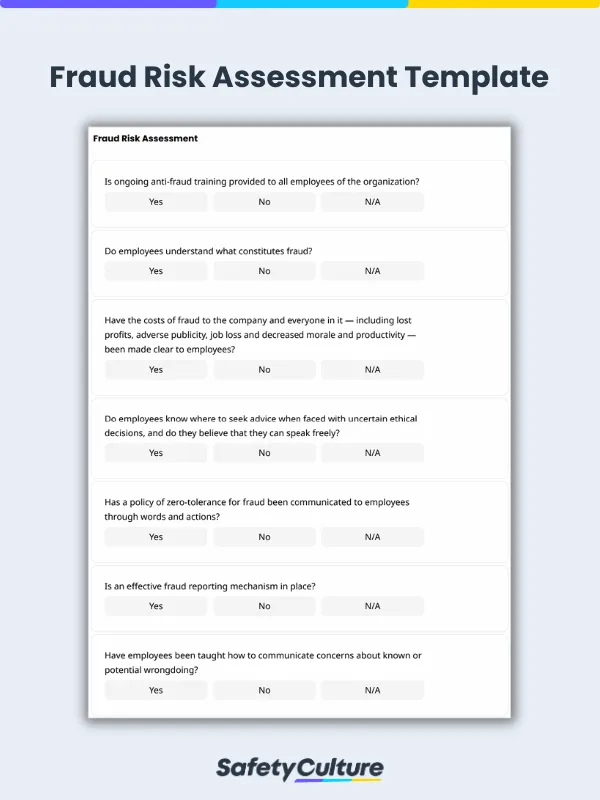Mark Yes for costs of fraud question
Viewport: 600px width, 800px height.
pos(156,370)
